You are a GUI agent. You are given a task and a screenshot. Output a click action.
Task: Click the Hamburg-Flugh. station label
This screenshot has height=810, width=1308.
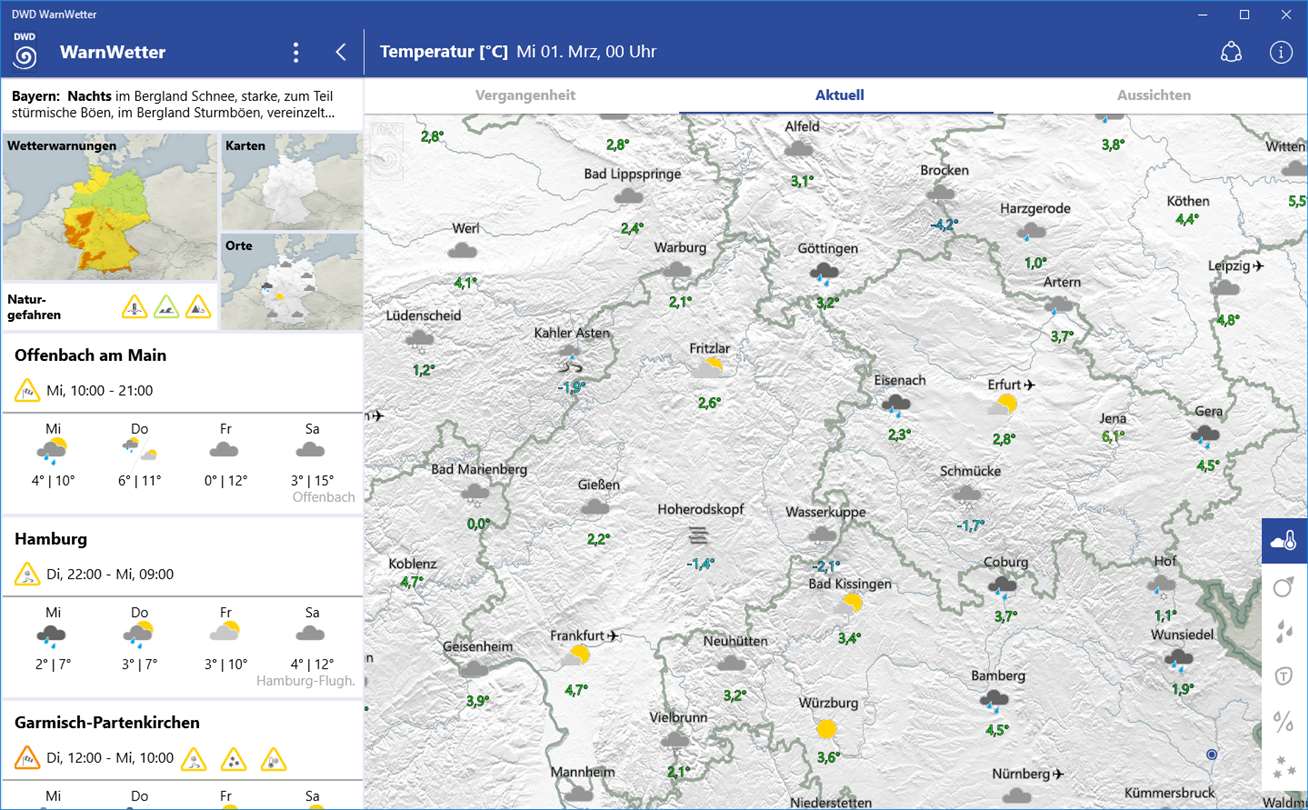click(x=306, y=681)
